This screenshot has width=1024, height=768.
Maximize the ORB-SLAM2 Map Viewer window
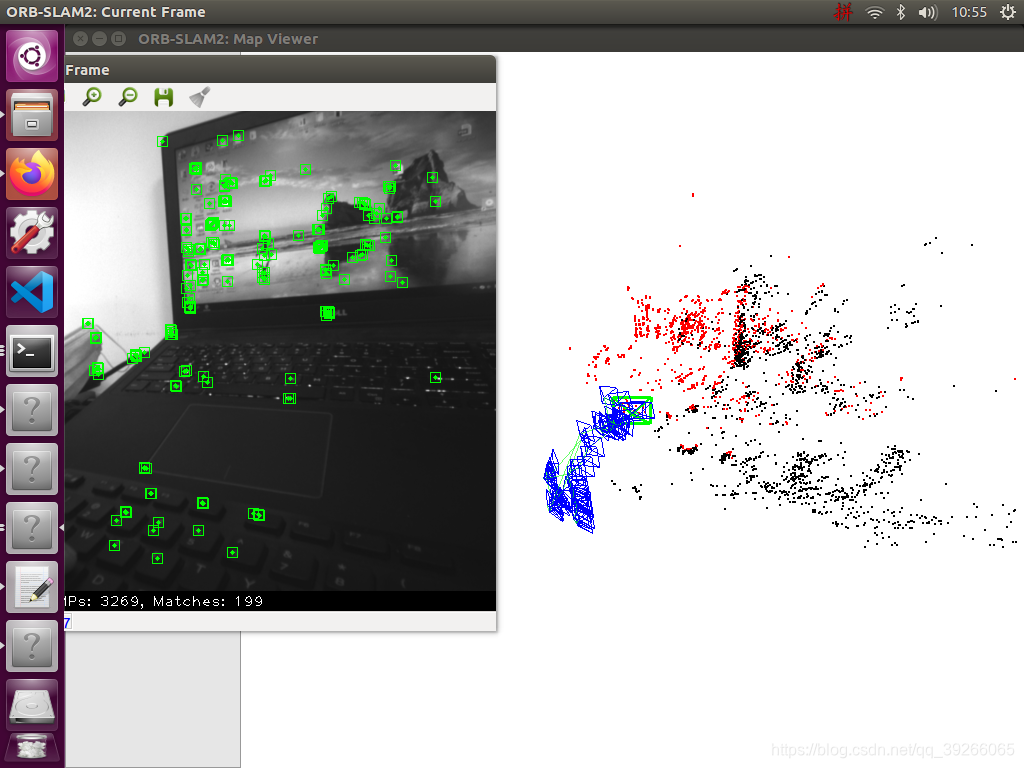pos(118,39)
